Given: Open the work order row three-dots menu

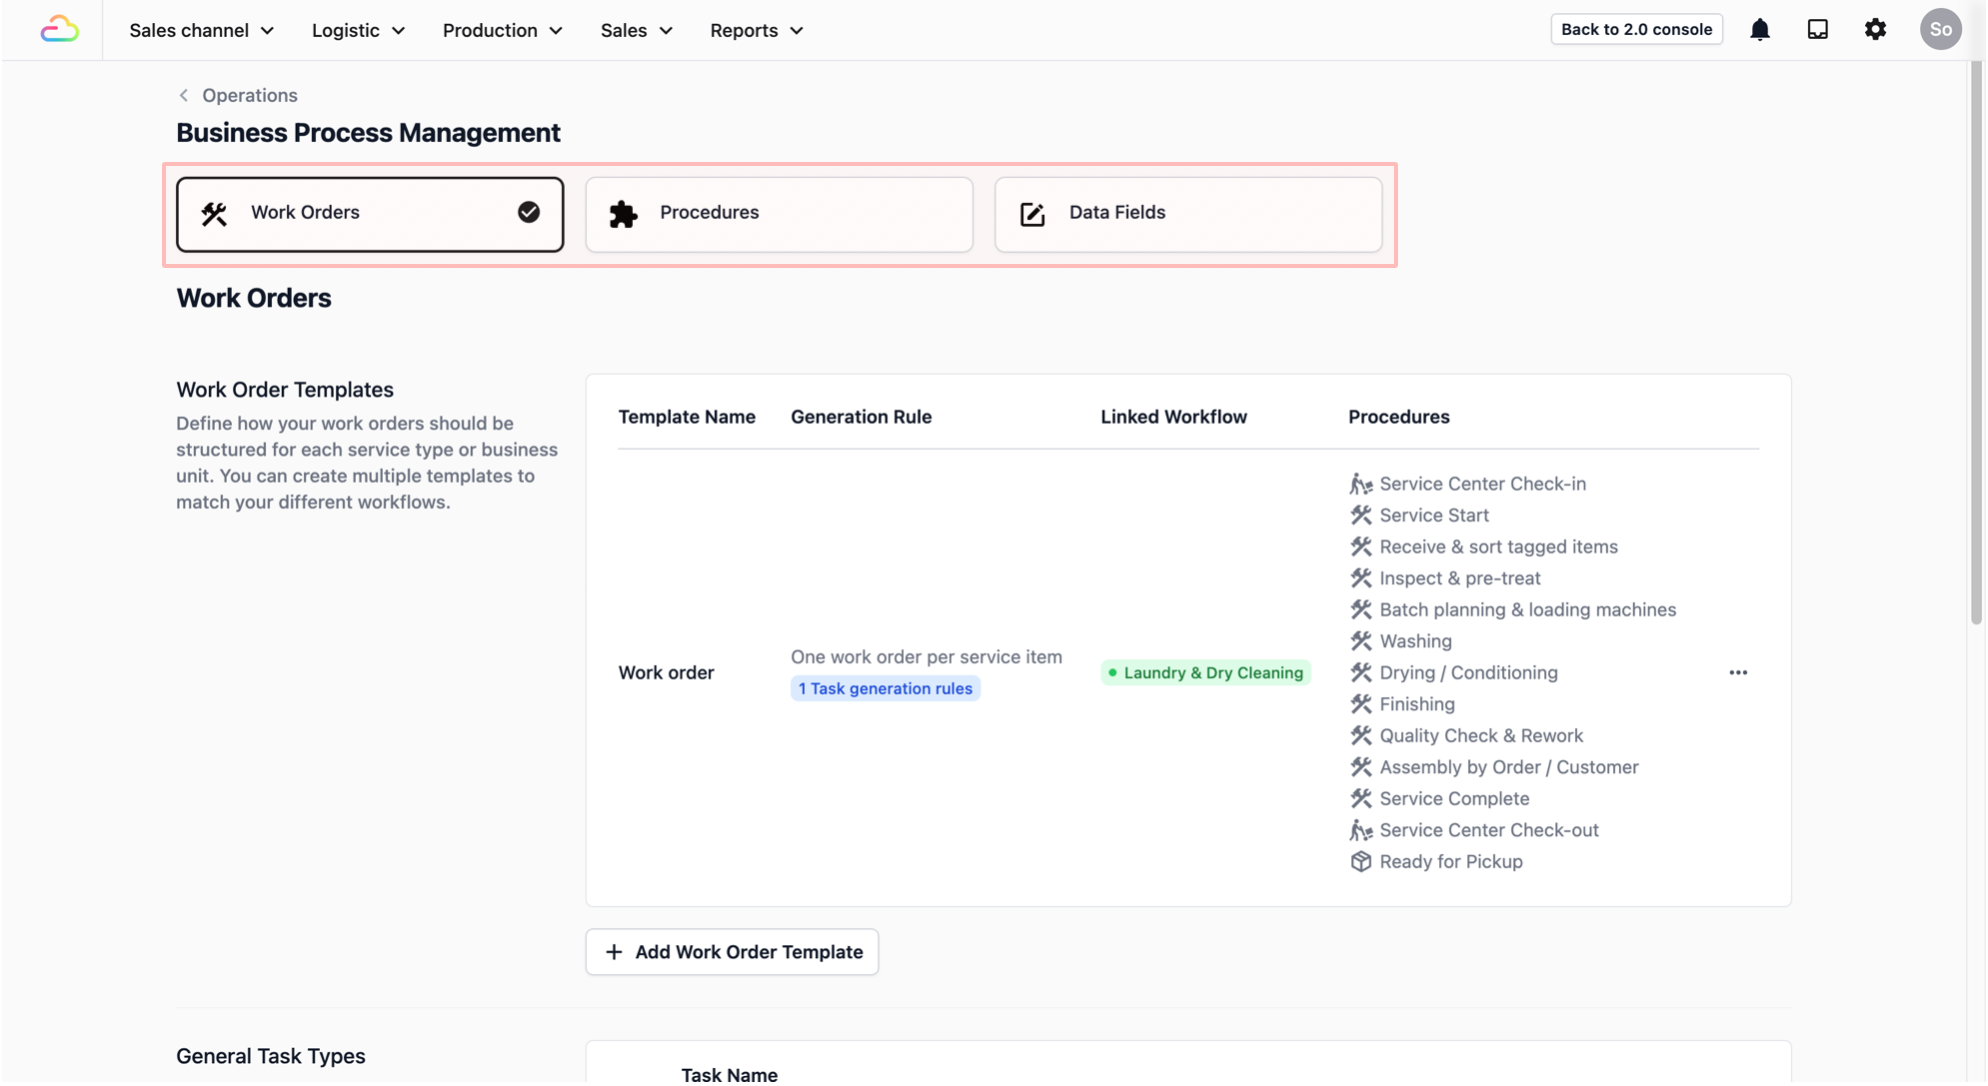Looking at the screenshot, I should (x=1738, y=673).
